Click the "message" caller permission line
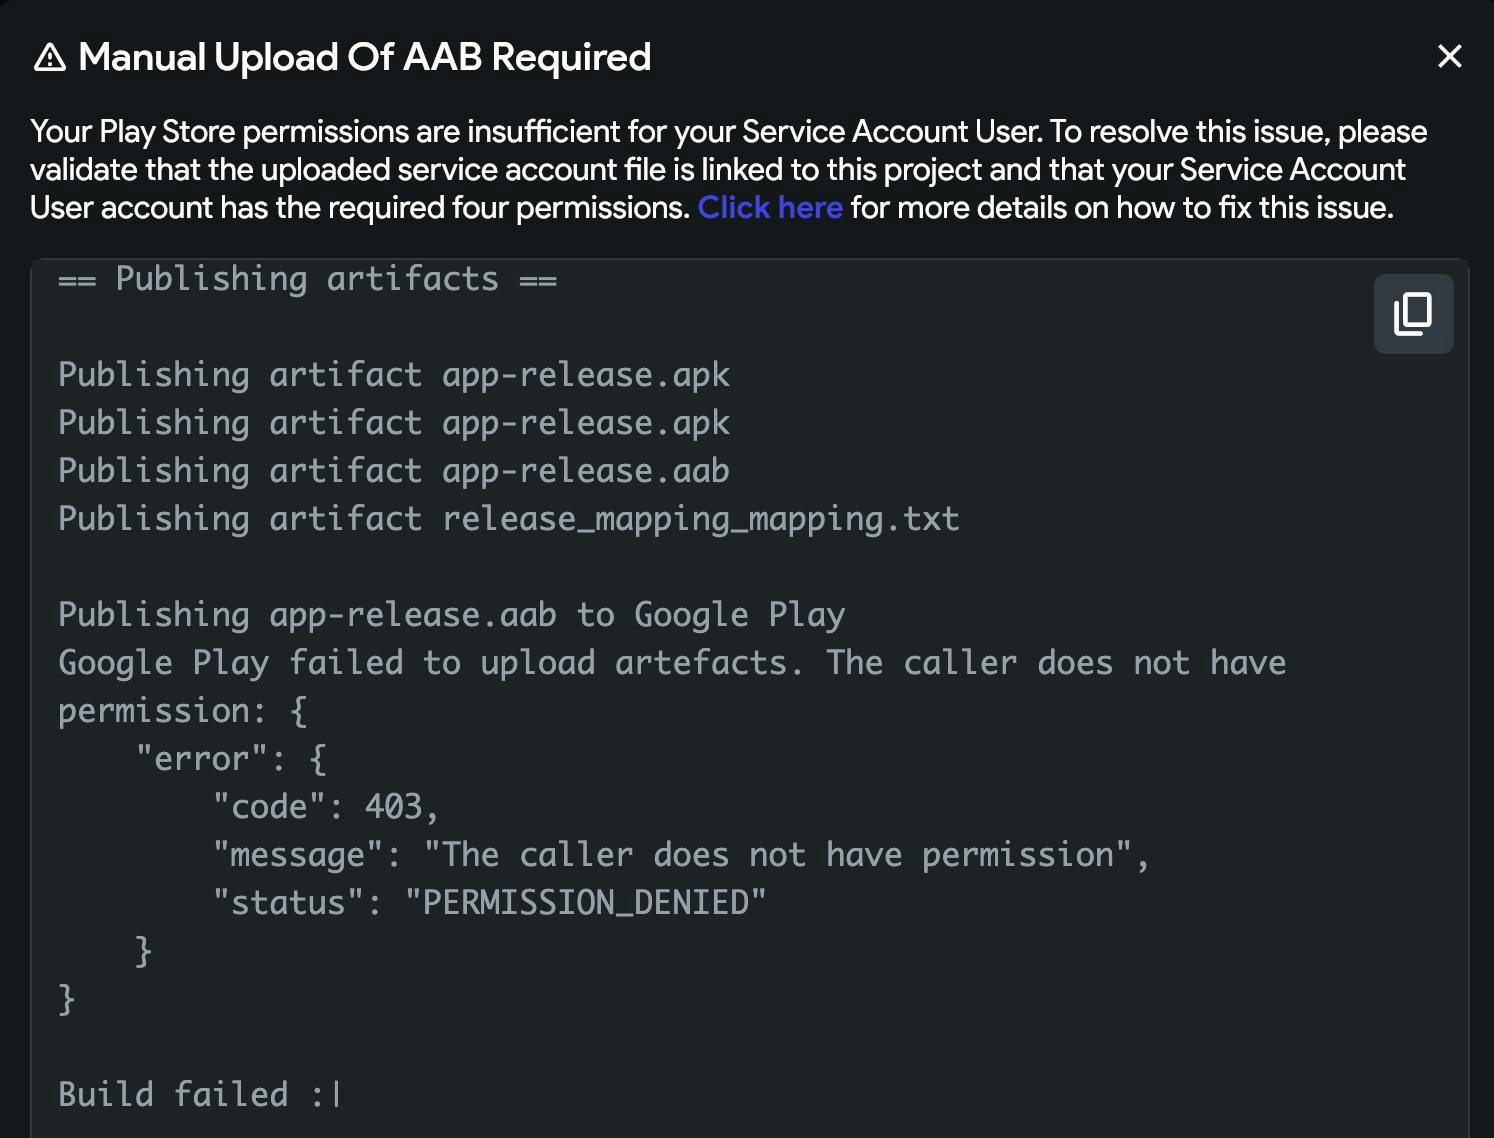This screenshot has width=1494, height=1138. point(681,855)
